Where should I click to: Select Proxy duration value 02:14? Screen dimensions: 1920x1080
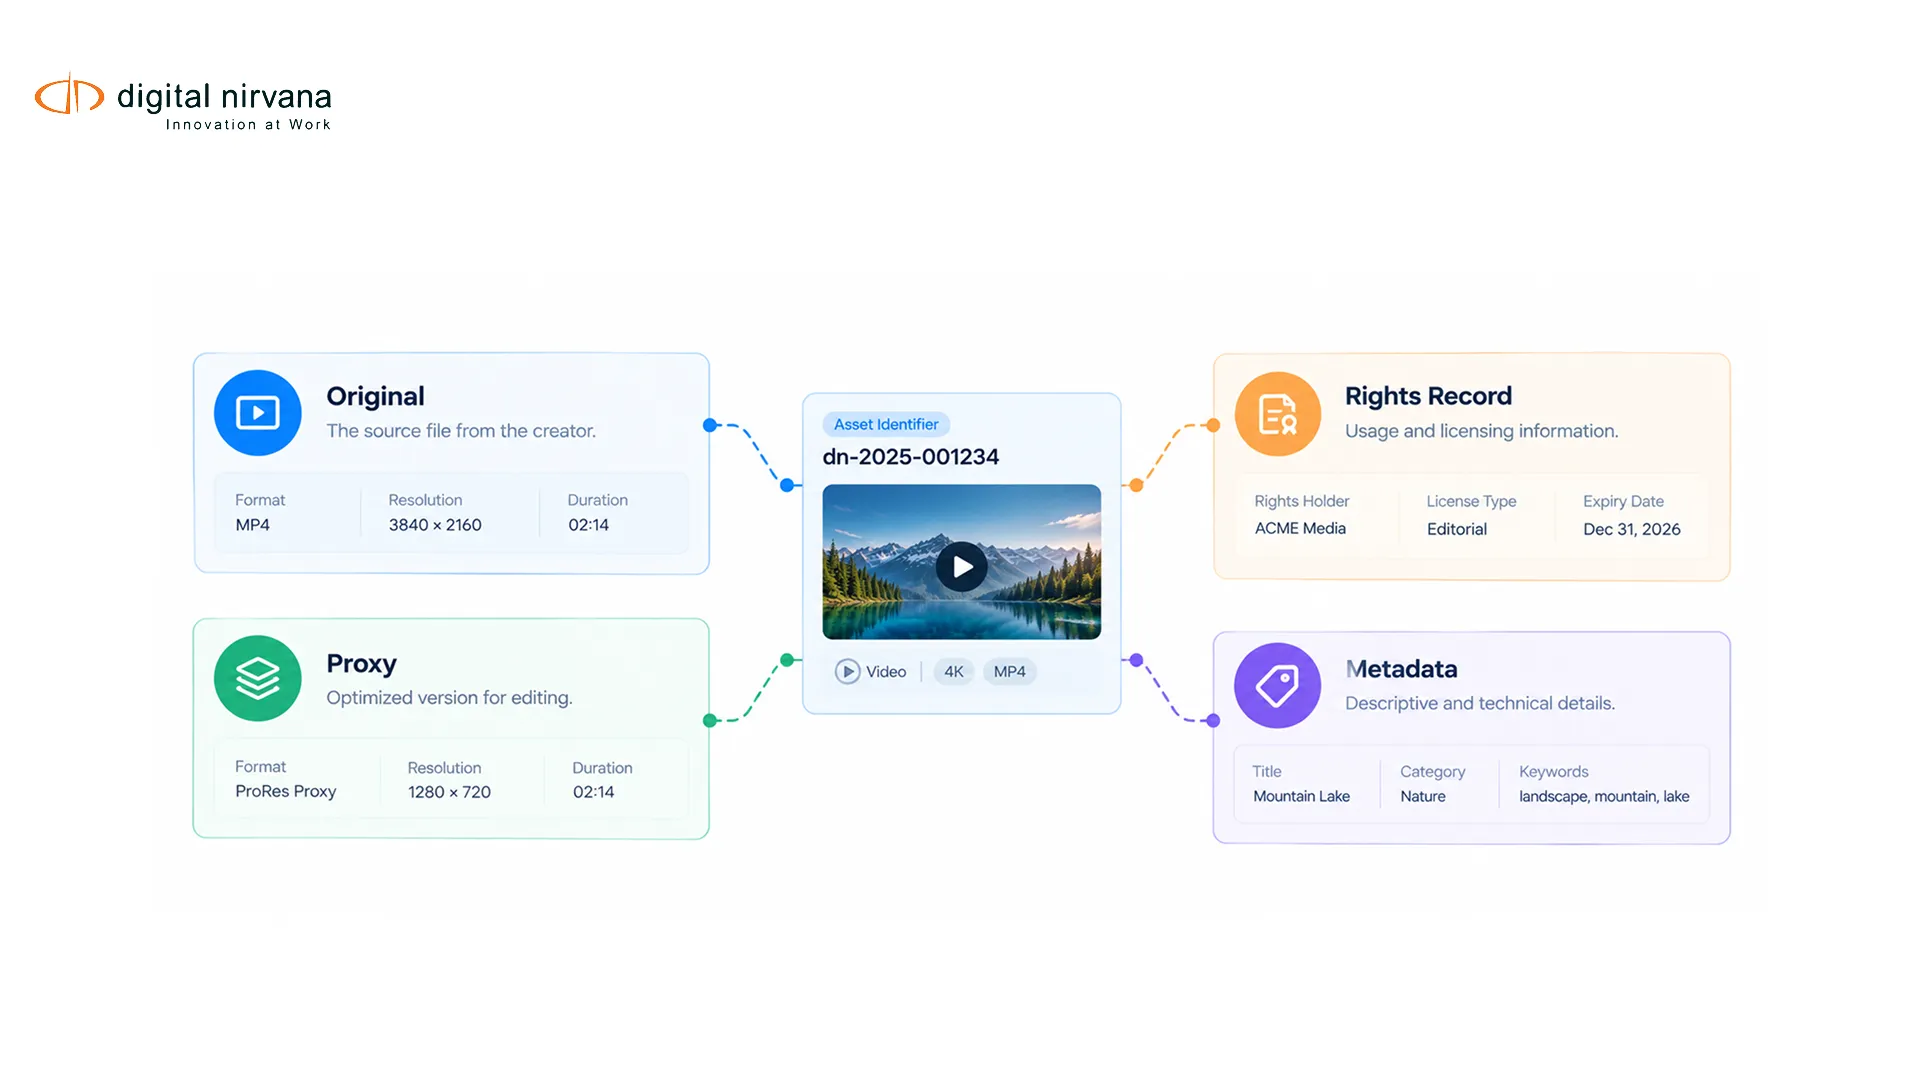(x=594, y=792)
